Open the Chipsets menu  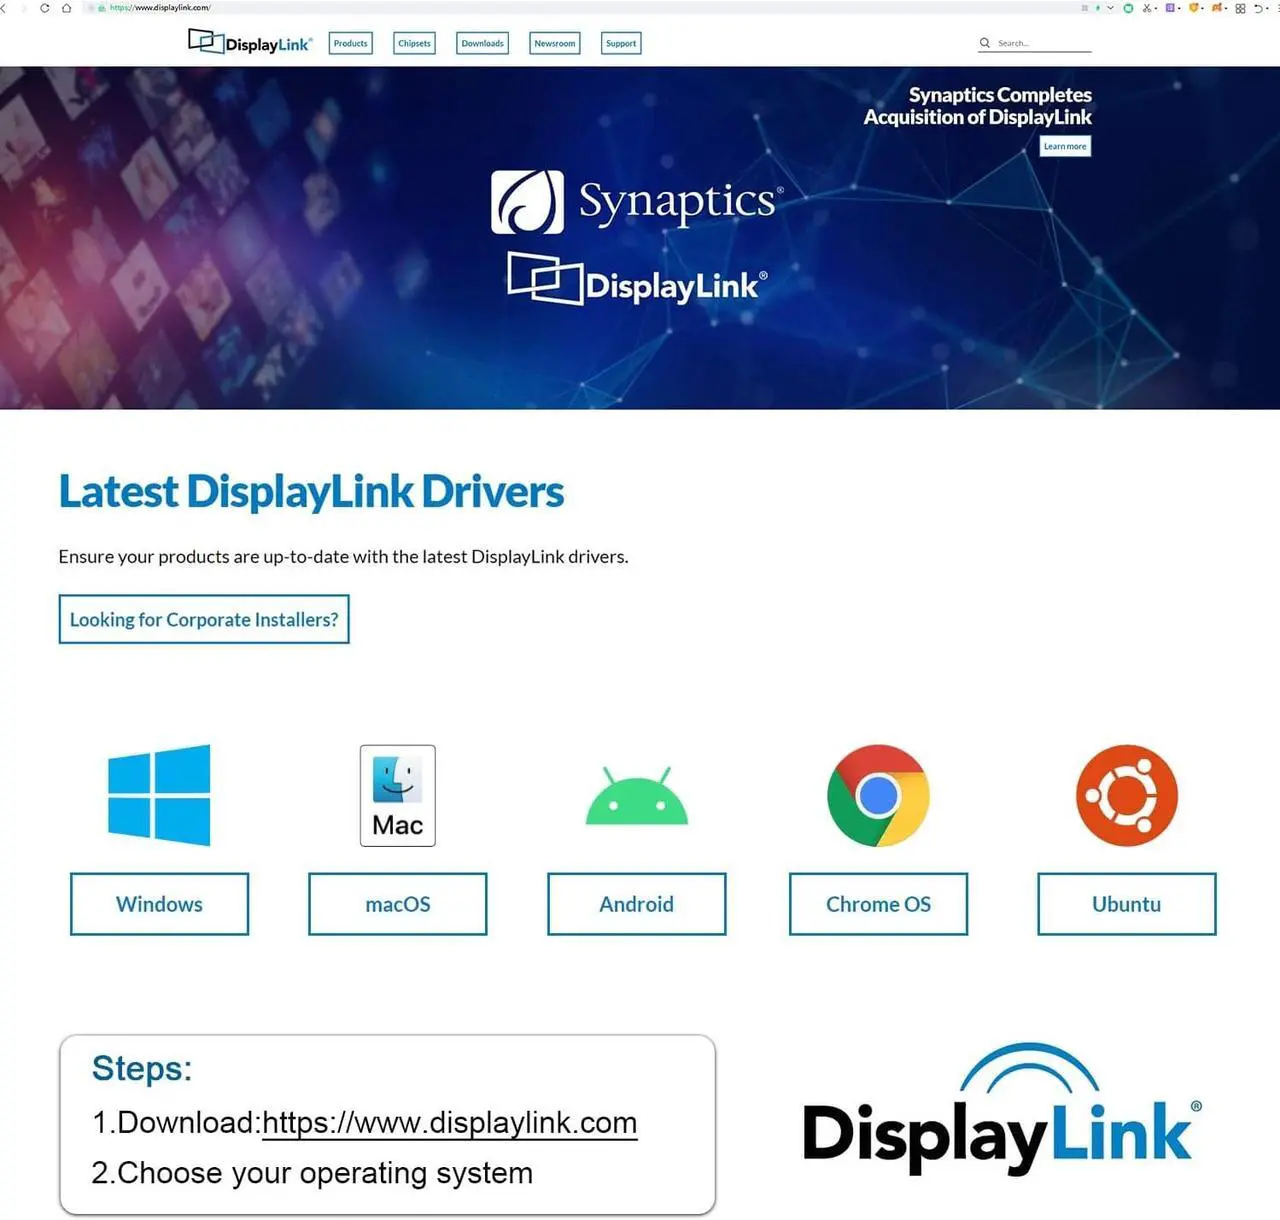[414, 43]
